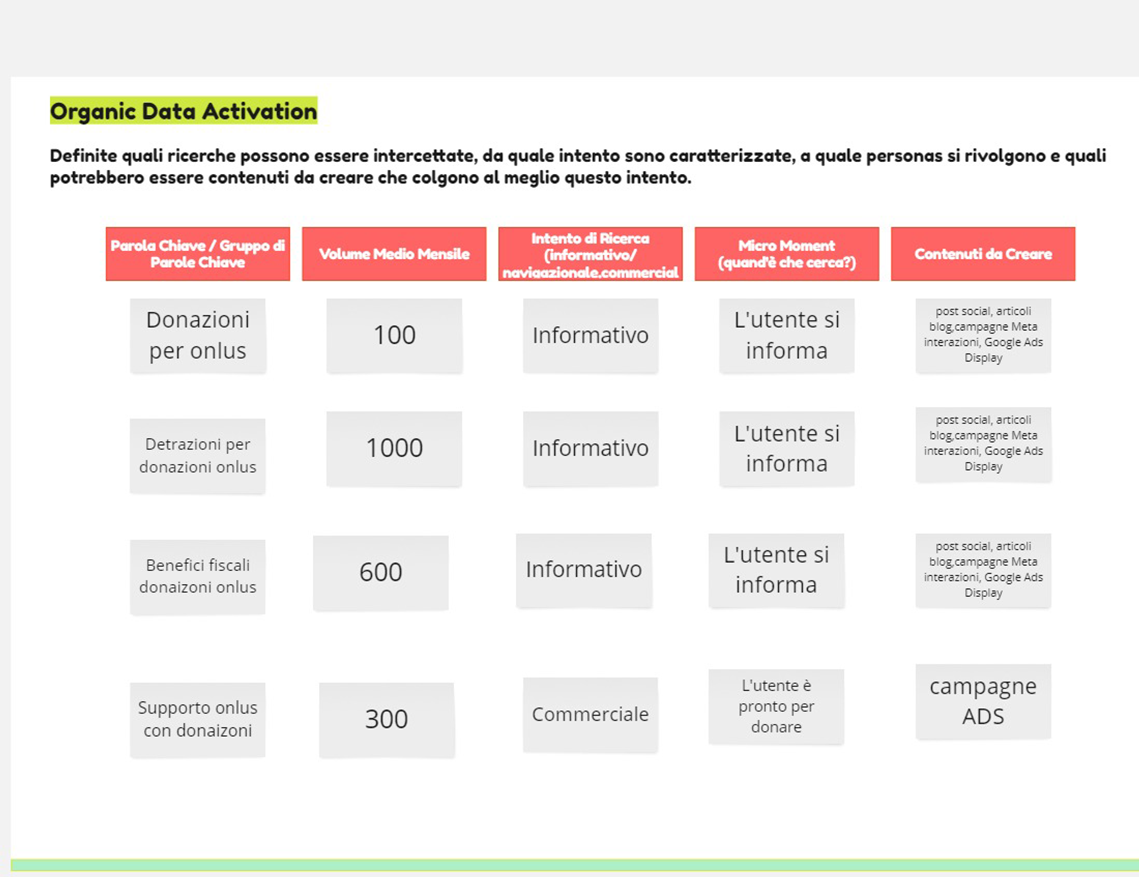Select the campagne ADS sticky note

click(x=984, y=701)
